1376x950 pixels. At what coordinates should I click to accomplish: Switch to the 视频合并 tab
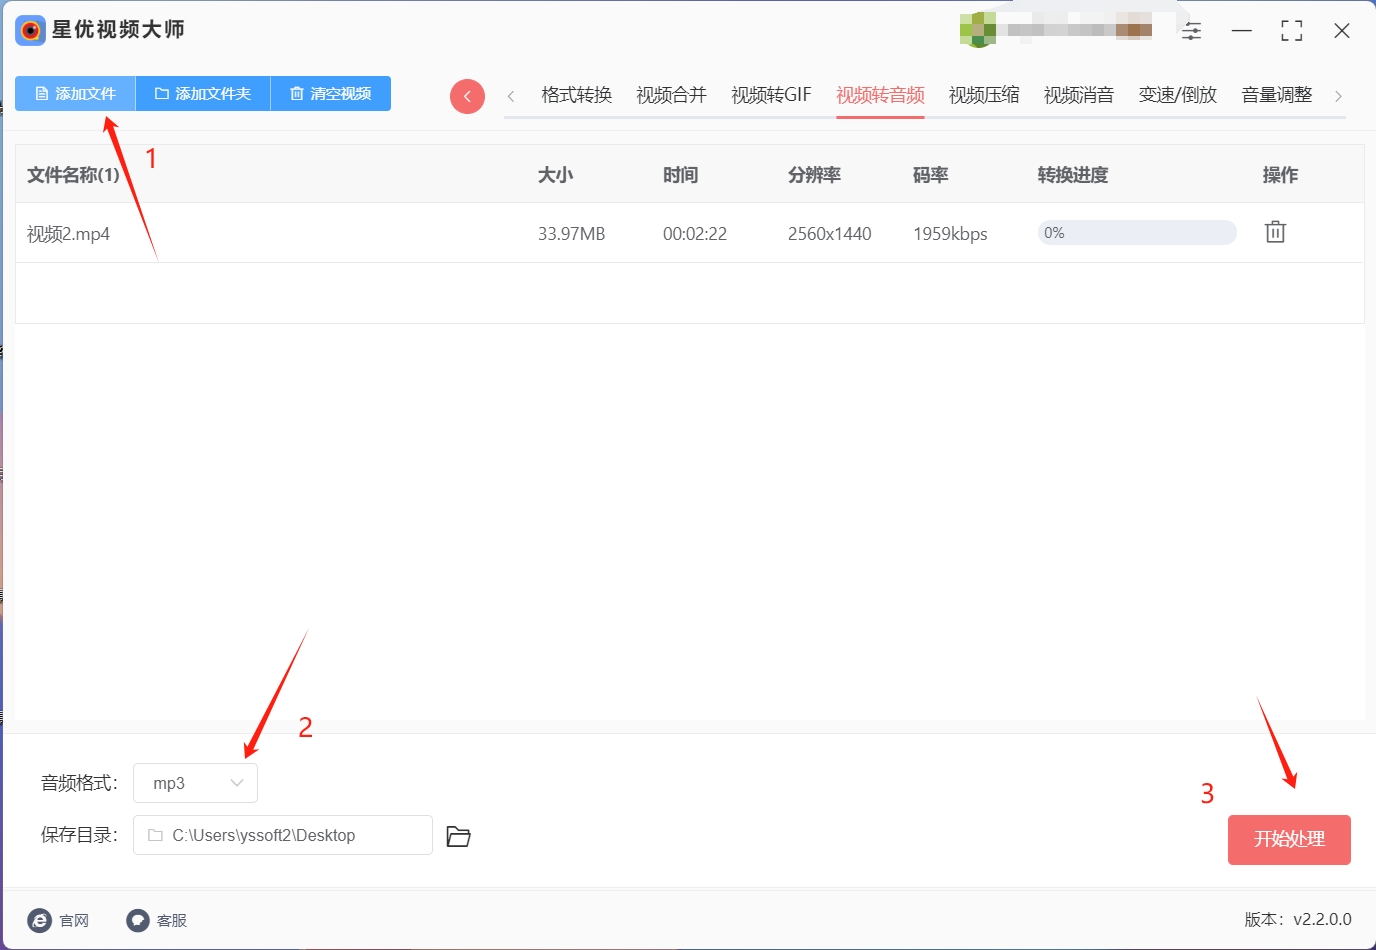click(671, 95)
